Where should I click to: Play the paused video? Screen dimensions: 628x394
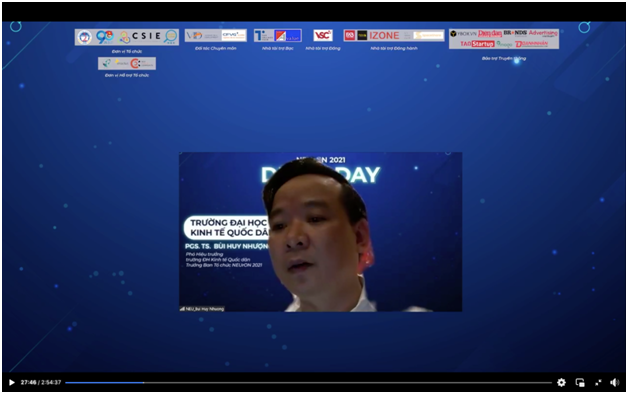pos(12,382)
